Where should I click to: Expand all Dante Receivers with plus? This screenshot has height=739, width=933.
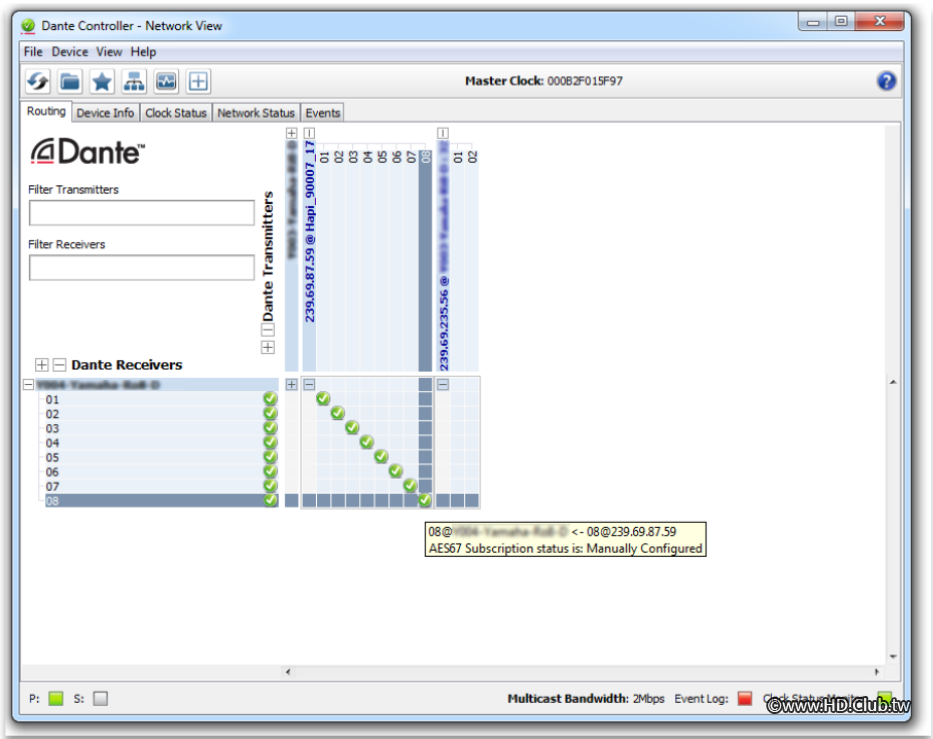[x=42, y=365]
